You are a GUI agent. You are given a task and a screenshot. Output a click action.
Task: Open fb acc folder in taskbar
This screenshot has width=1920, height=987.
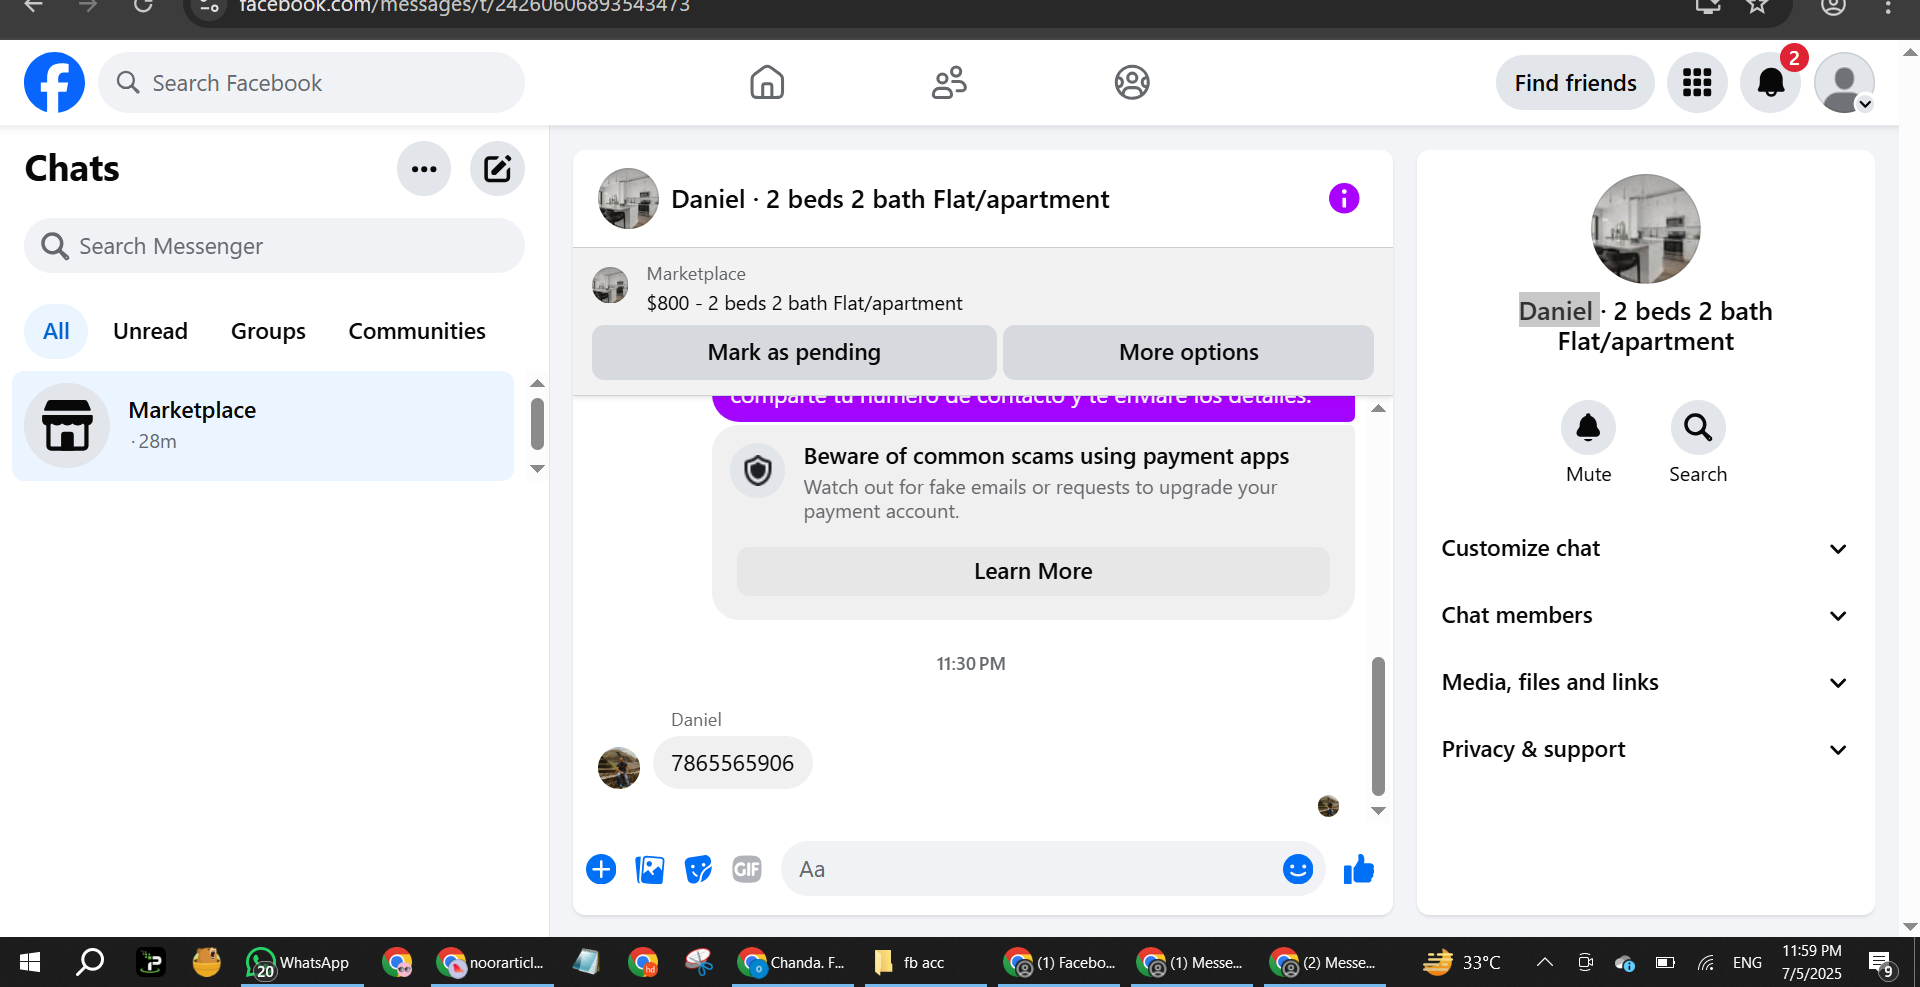[x=925, y=962]
